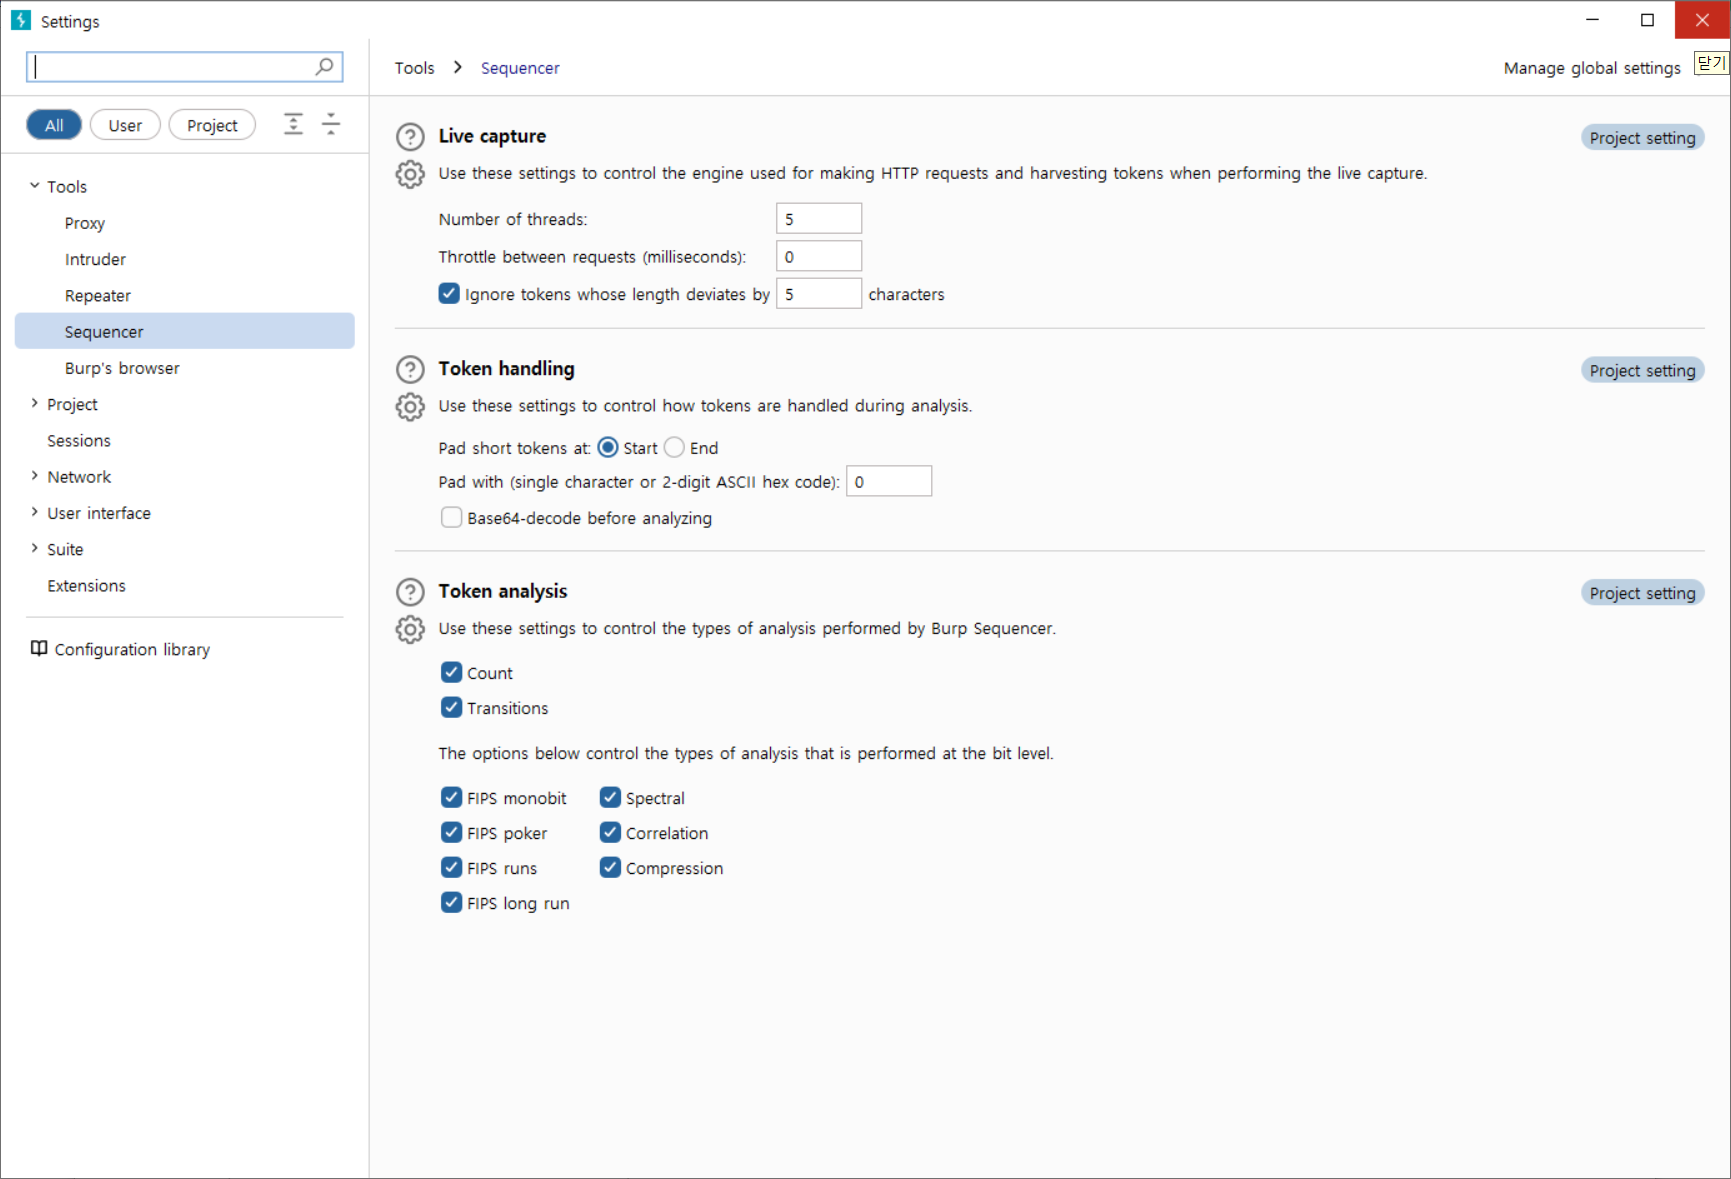
Task: Toggle Ignore tokens length deviation checkbox
Action: coord(449,293)
